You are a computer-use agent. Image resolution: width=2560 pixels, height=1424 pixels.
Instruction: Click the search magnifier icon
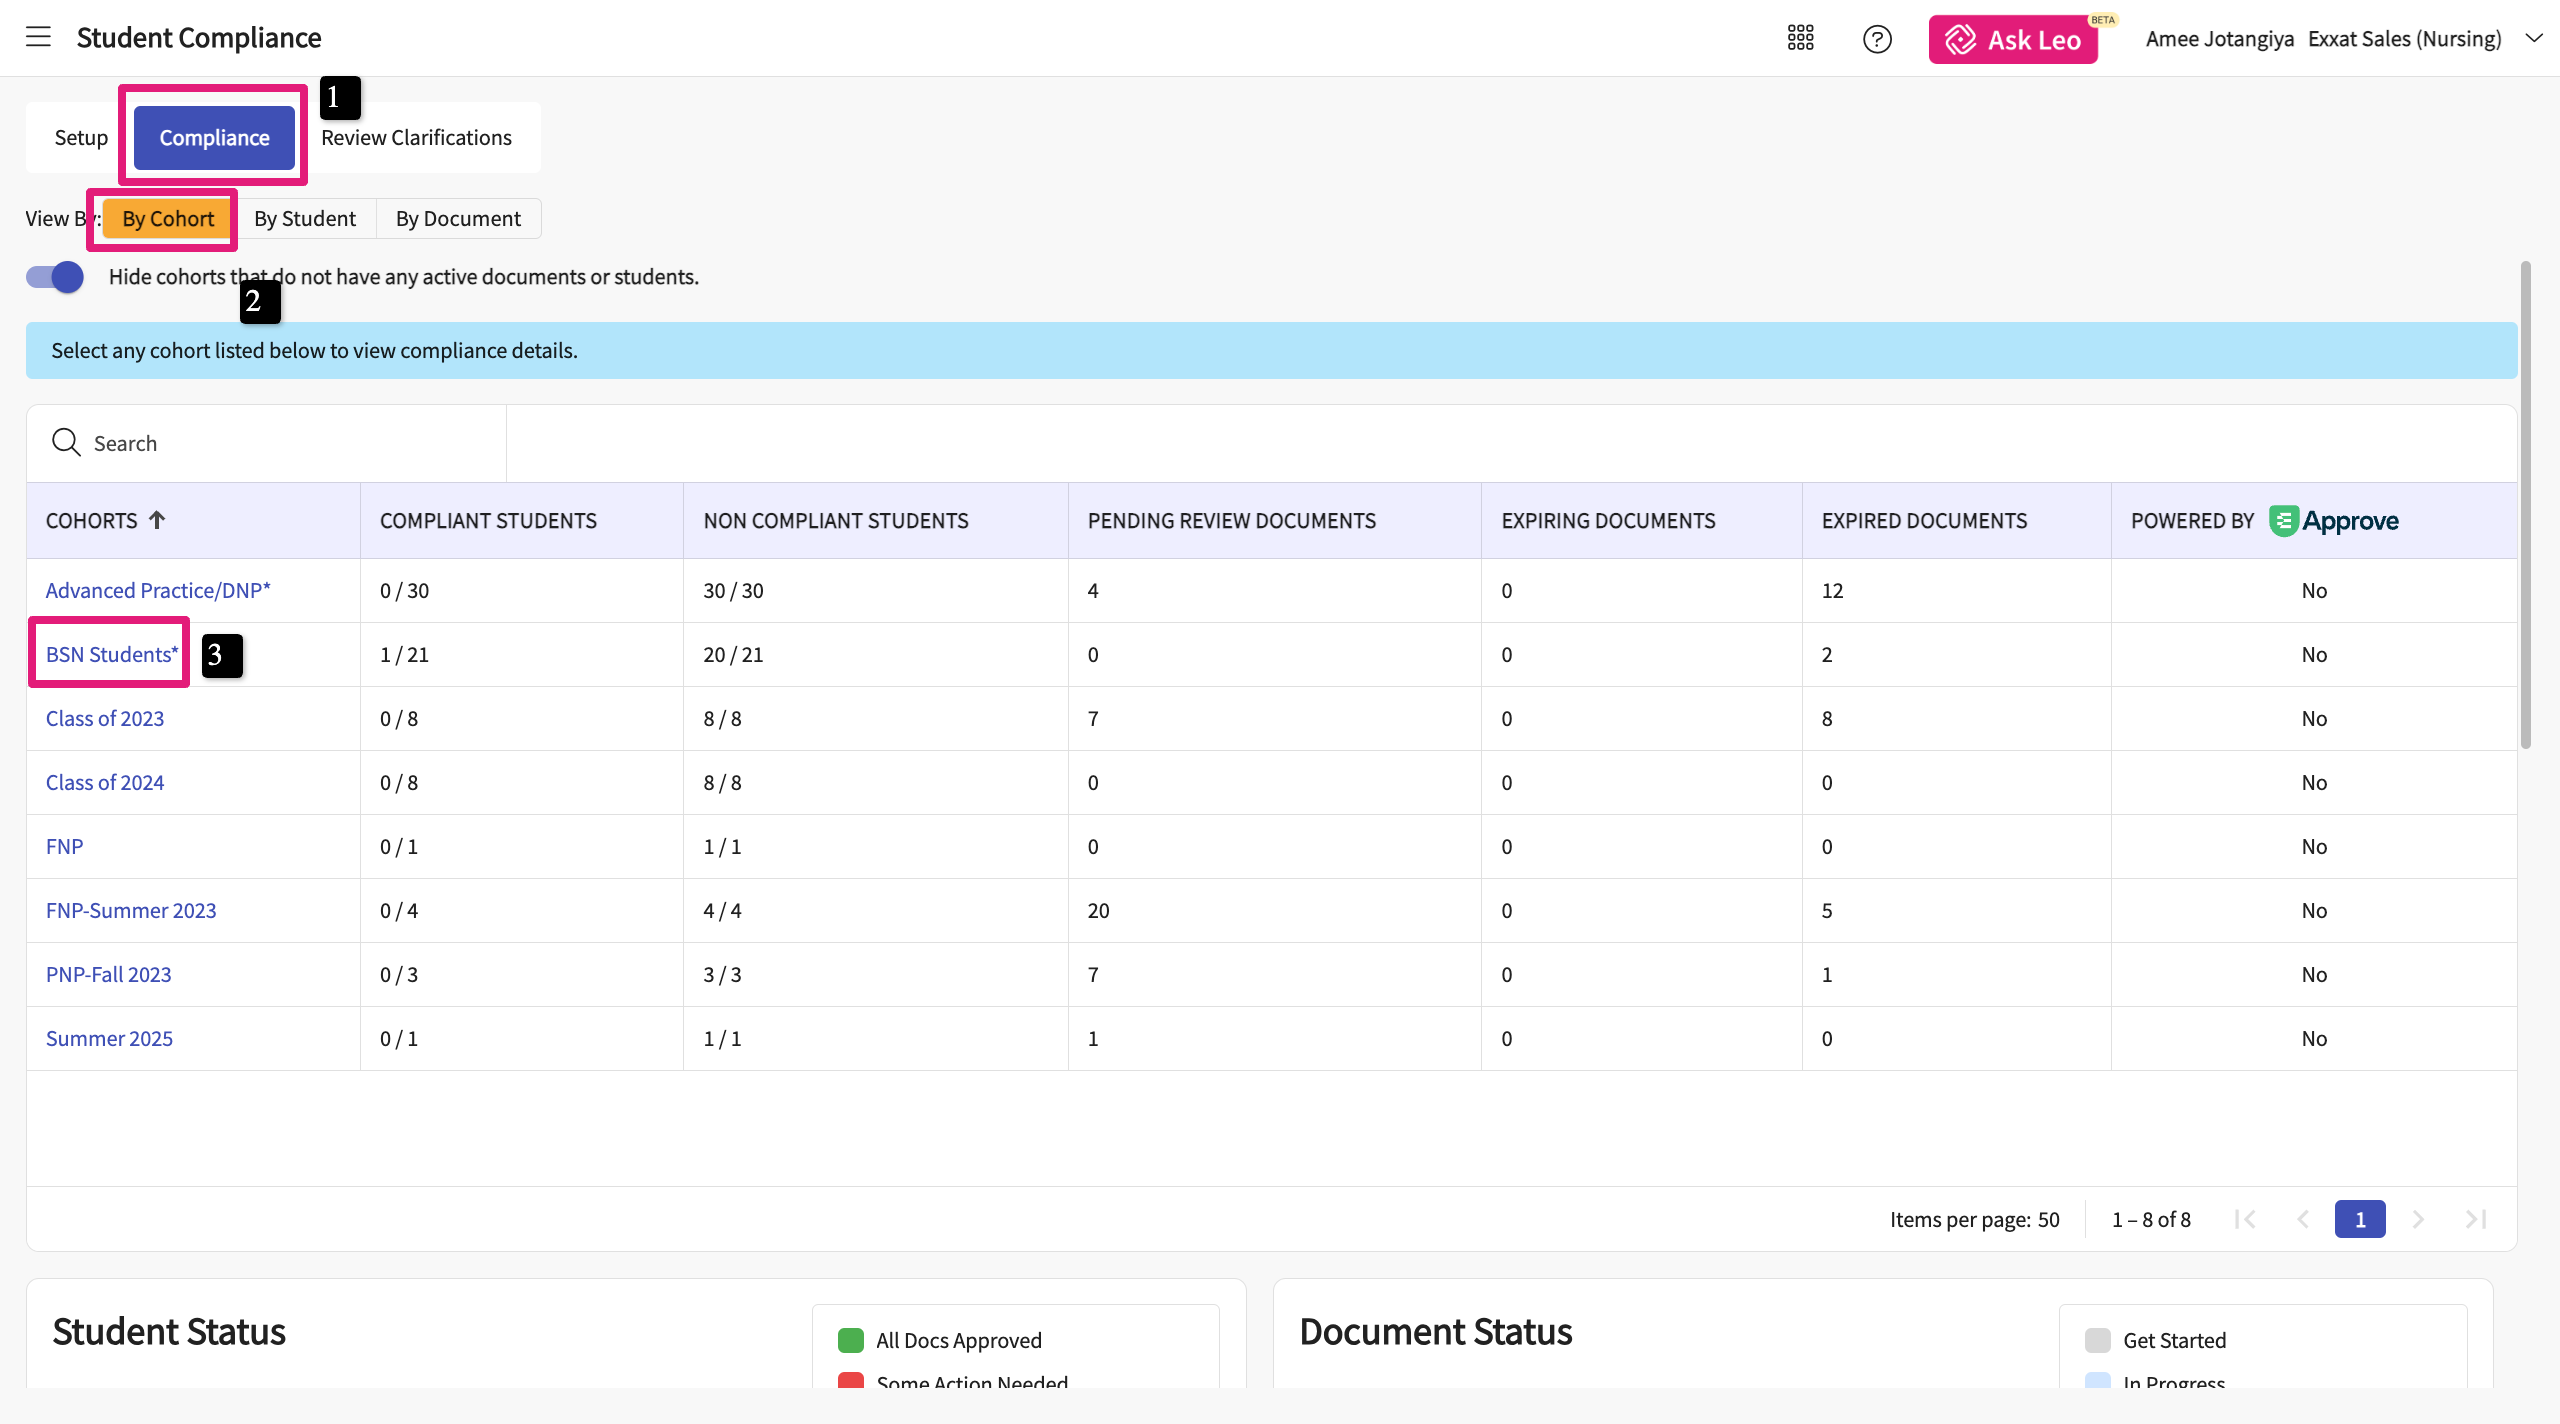point(66,442)
